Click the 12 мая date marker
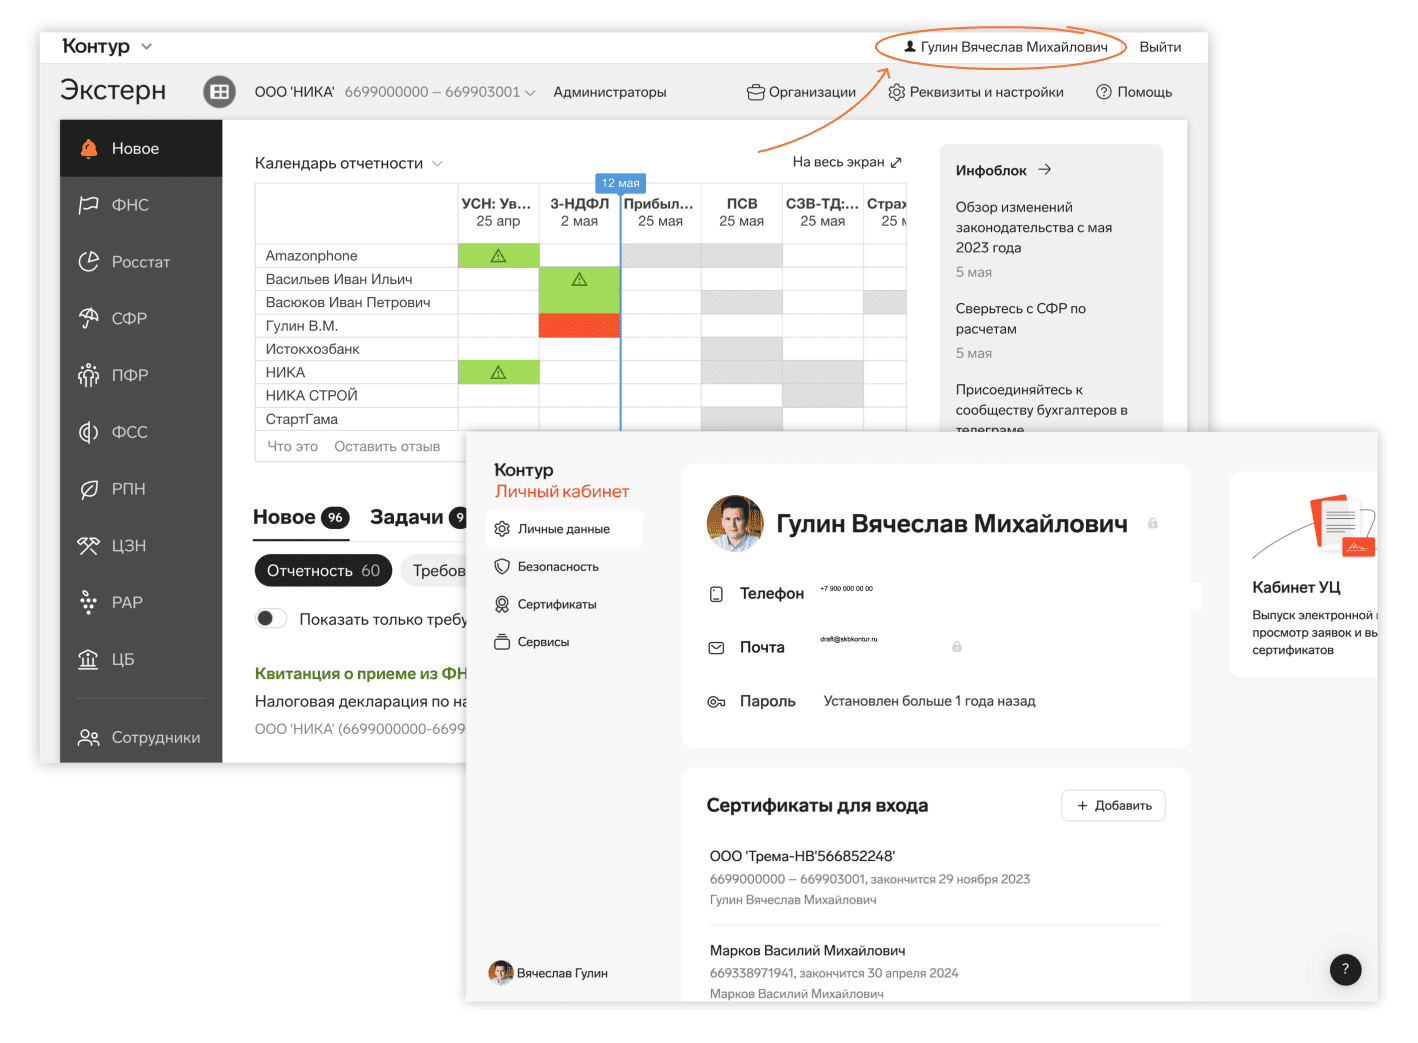This screenshot has height=1043, width=1418. (x=620, y=183)
